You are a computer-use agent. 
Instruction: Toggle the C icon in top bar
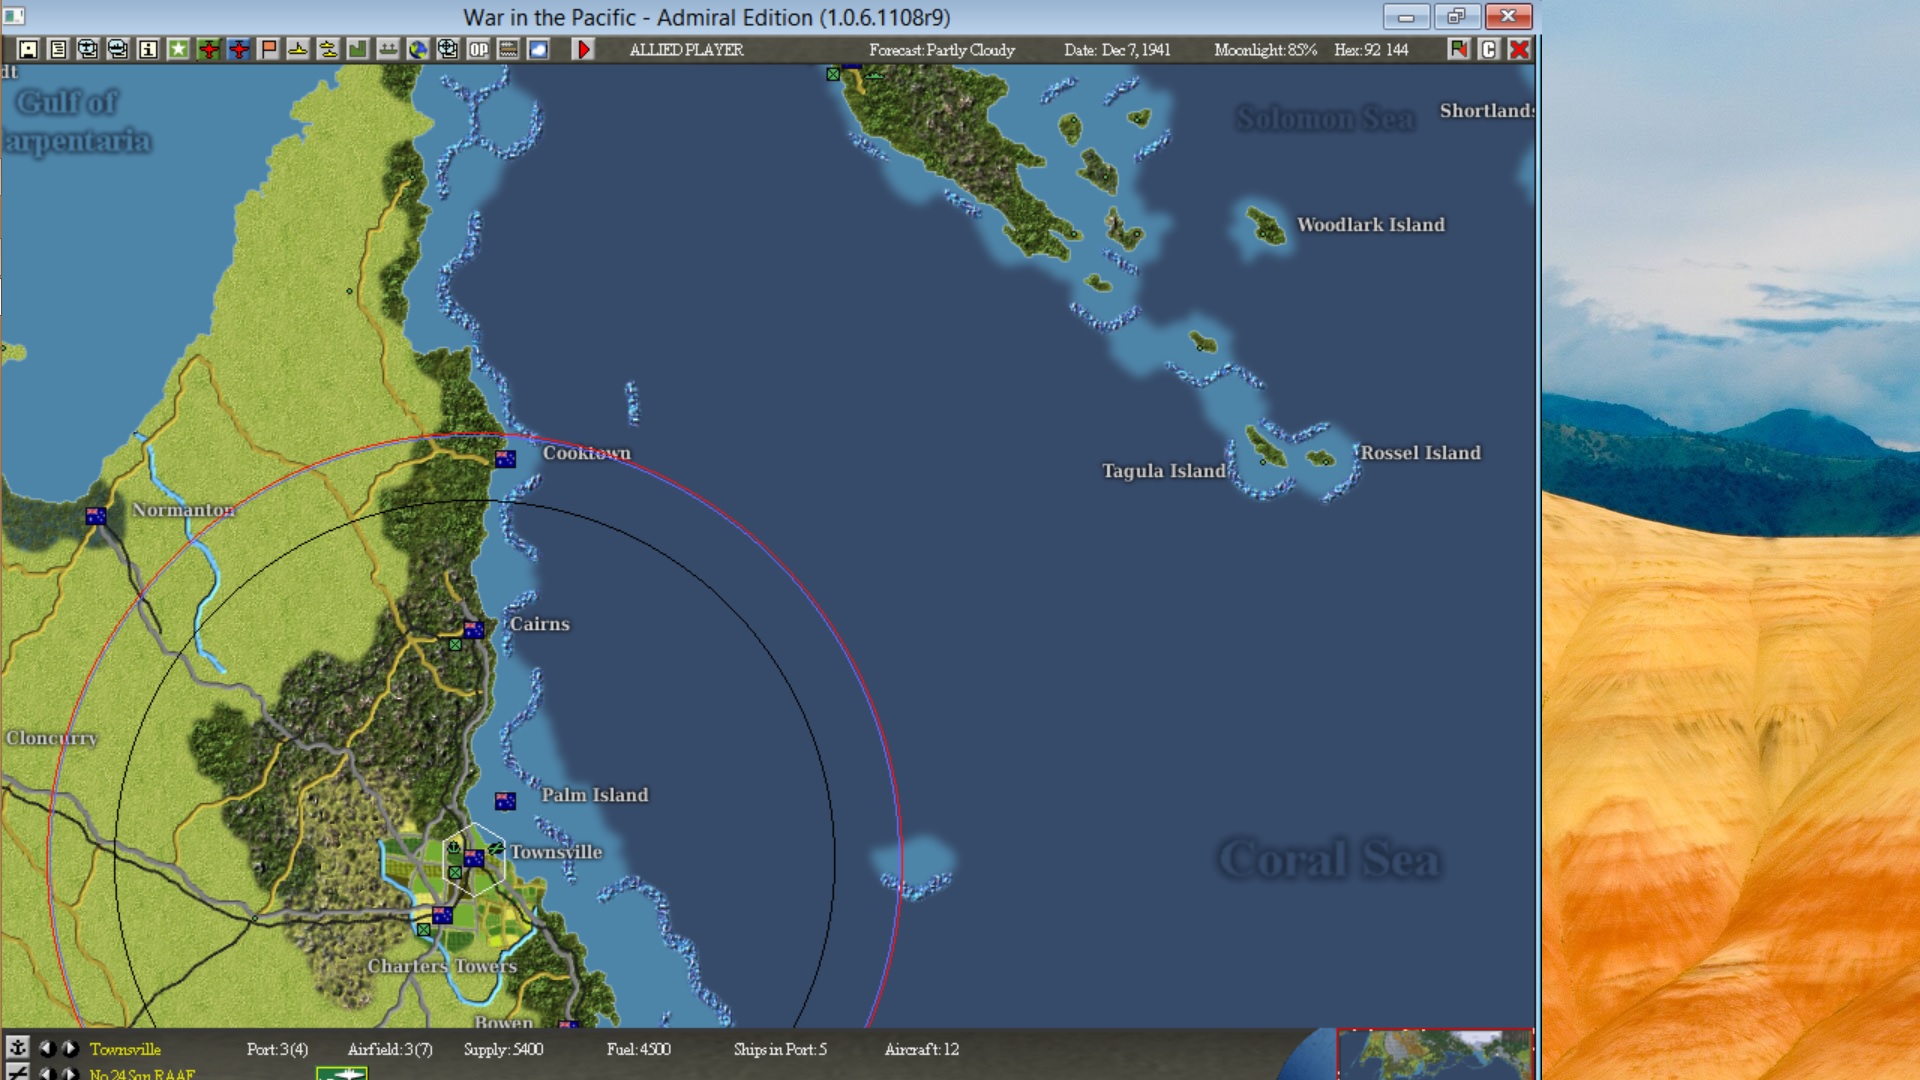pyautogui.click(x=1489, y=49)
